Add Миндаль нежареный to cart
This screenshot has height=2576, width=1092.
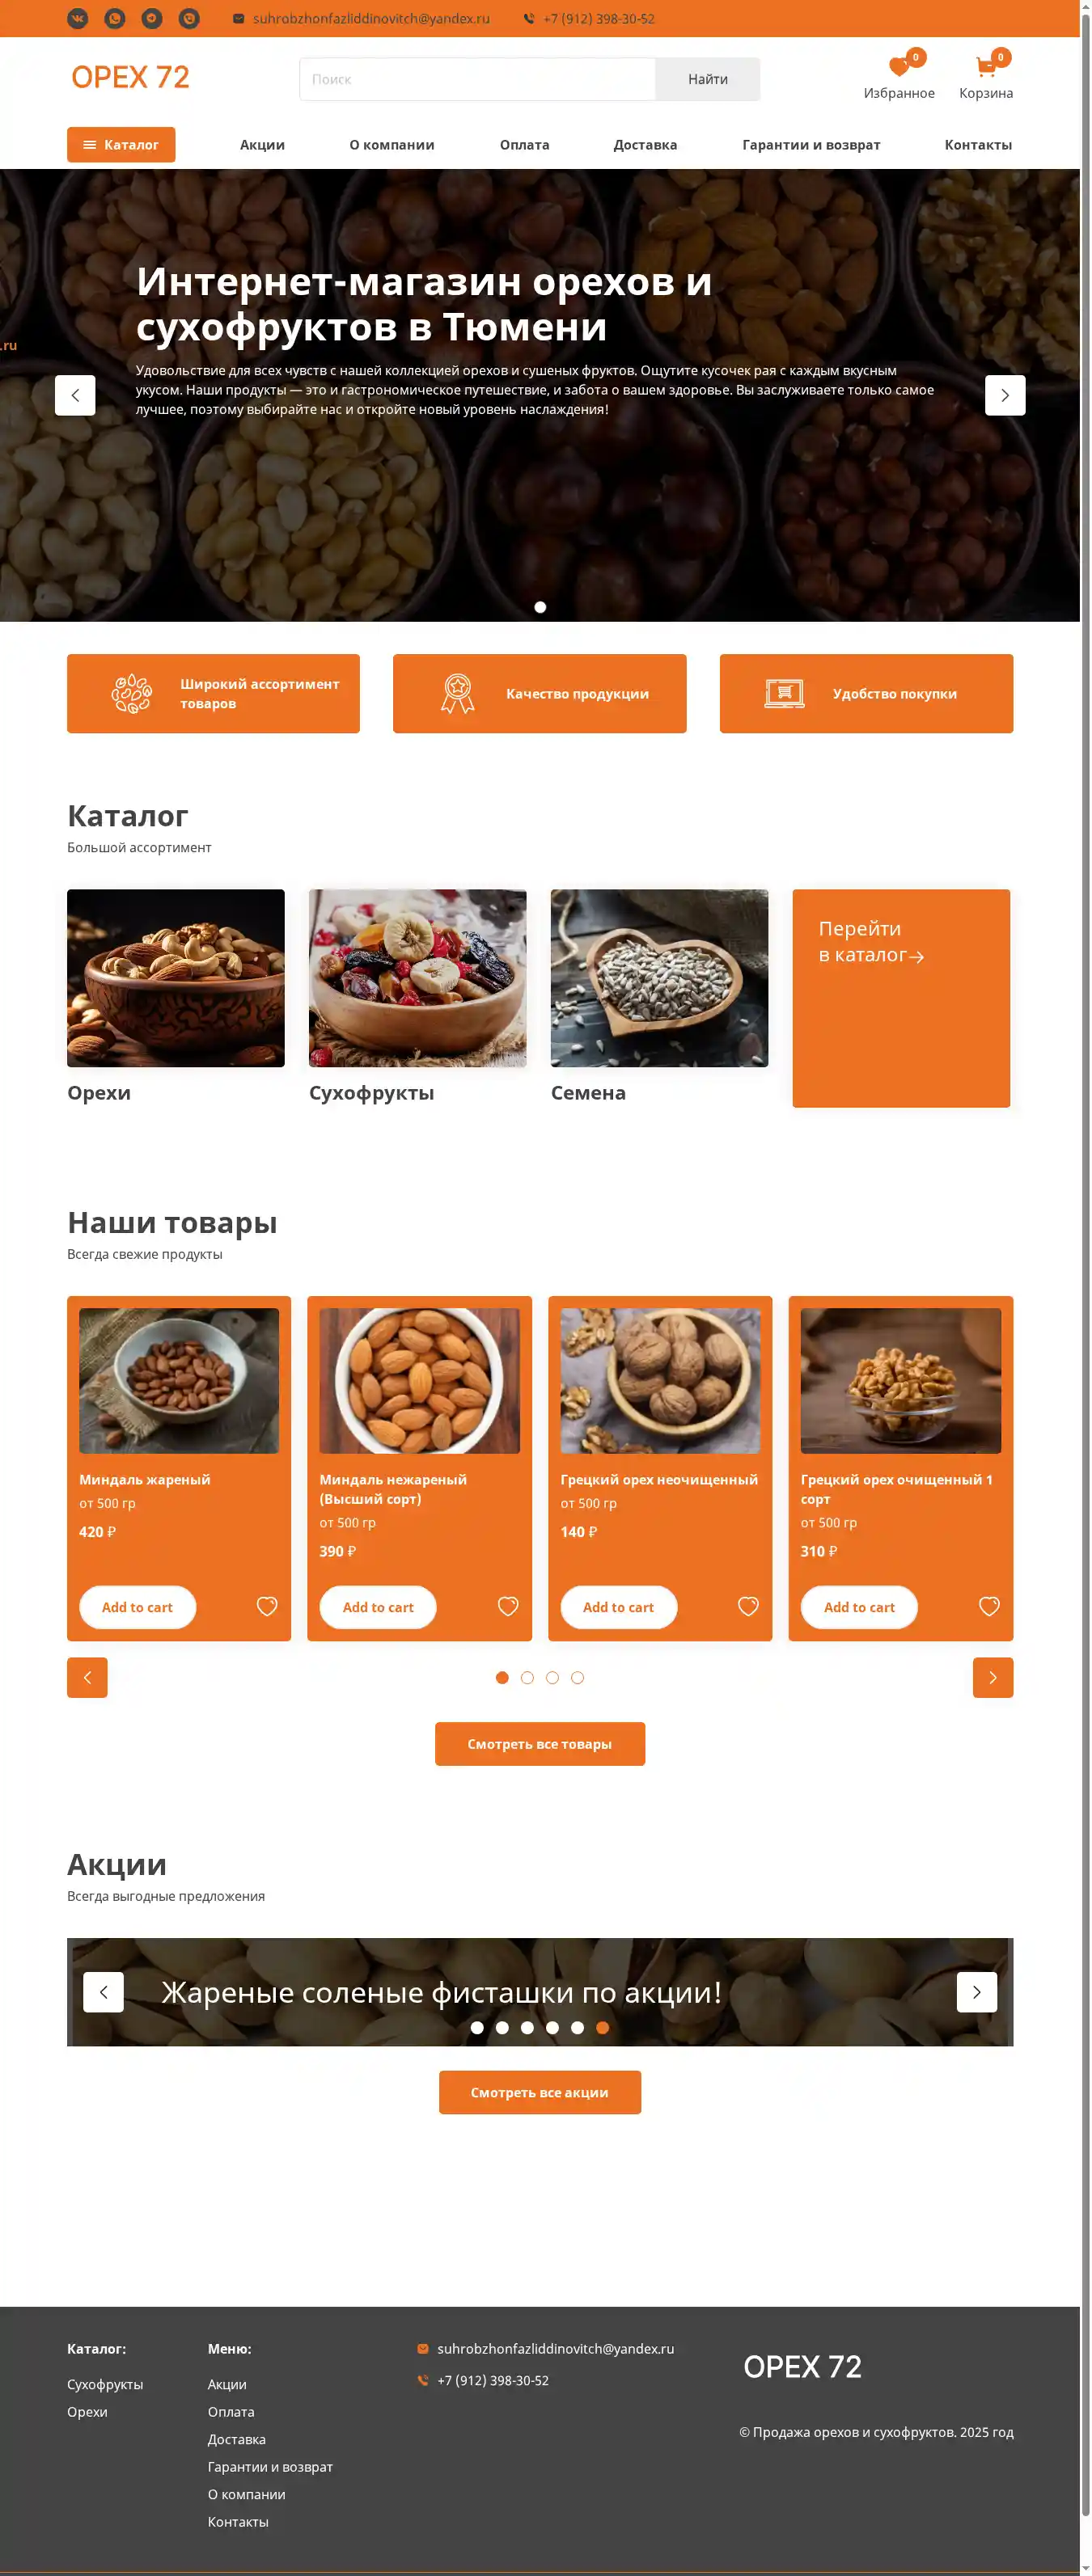(x=378, y=1606)
